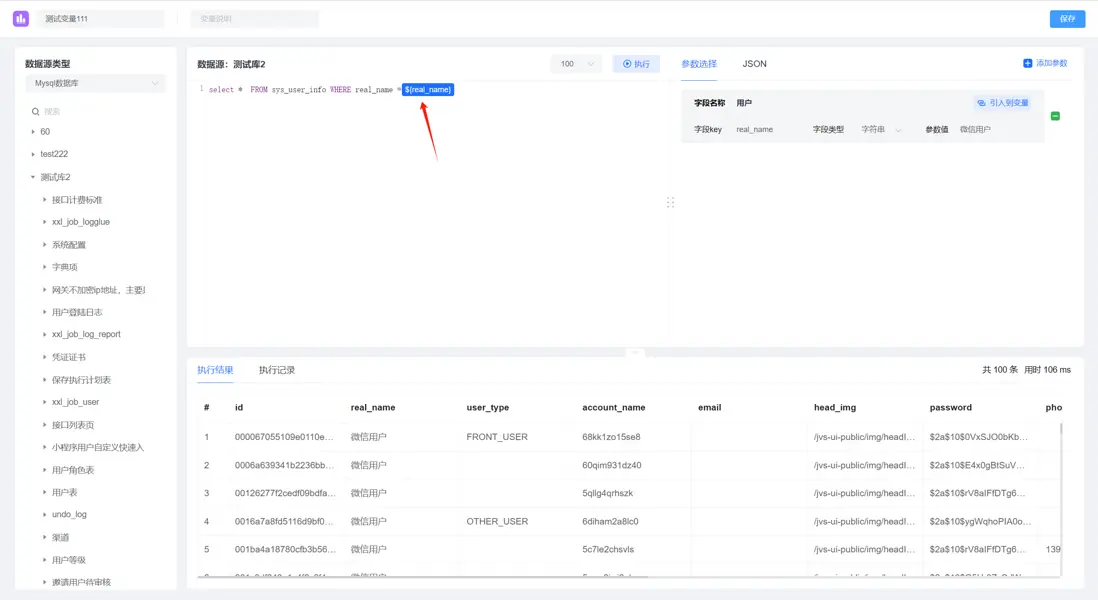This screenshot has height=600, width=1098.
Task: Click the magnifier search icon
Action: (35, 111)
